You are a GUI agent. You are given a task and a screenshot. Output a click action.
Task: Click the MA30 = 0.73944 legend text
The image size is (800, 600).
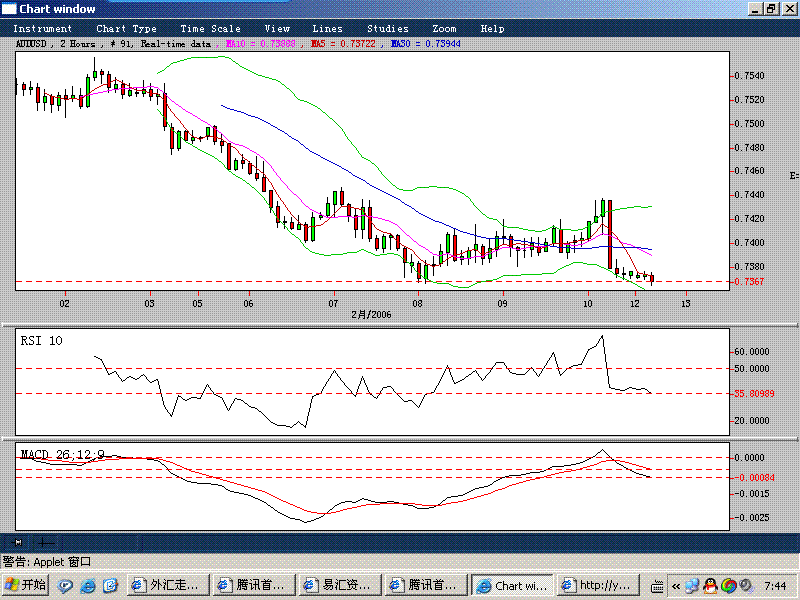tap(426, 44)
